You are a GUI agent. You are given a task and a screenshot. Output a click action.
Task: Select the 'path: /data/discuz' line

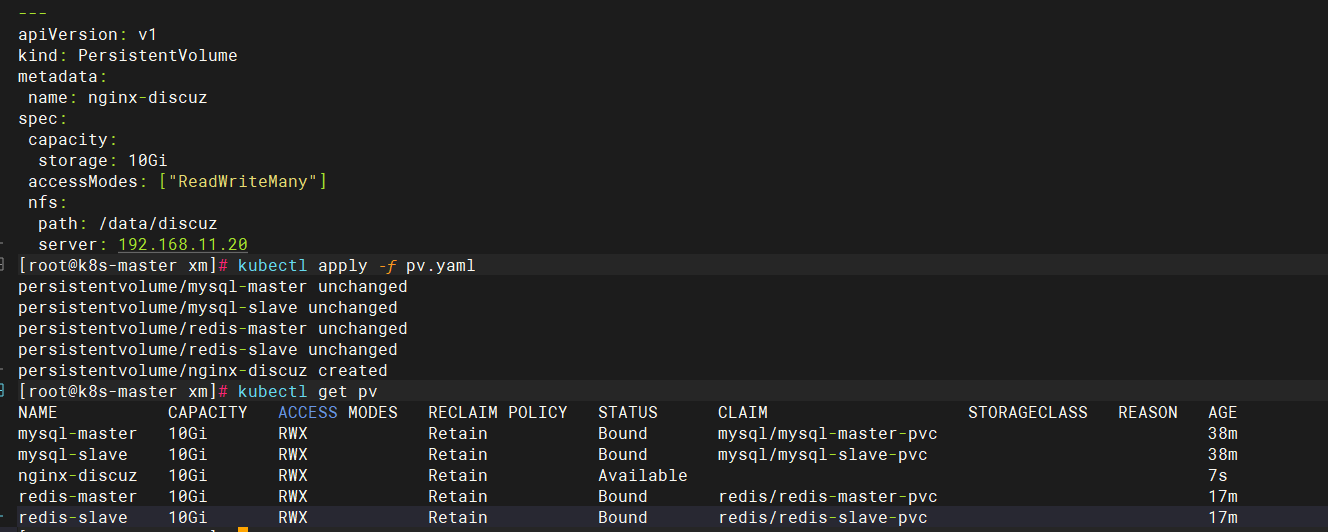(128, 223)
